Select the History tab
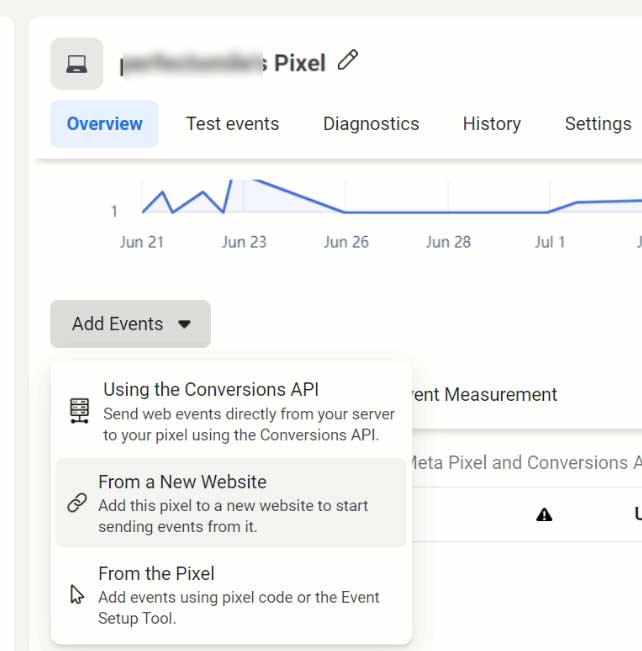Image resolution: width=642 pixels, height=651 pixels. pos(491,124)
